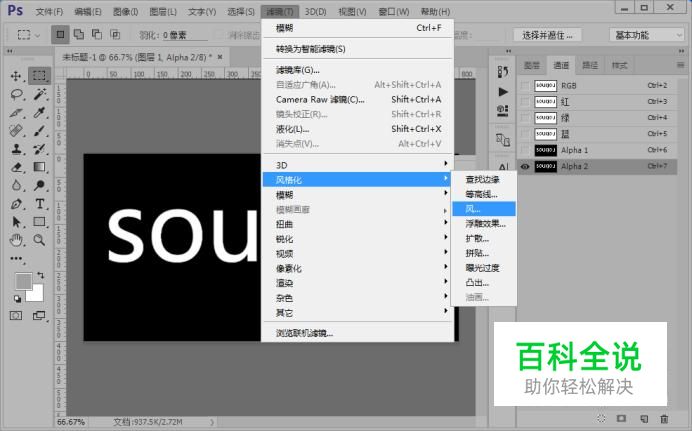This screenshot has height=431, width=692.
Task: Select the Pen tool
Action: coord(16,204)
